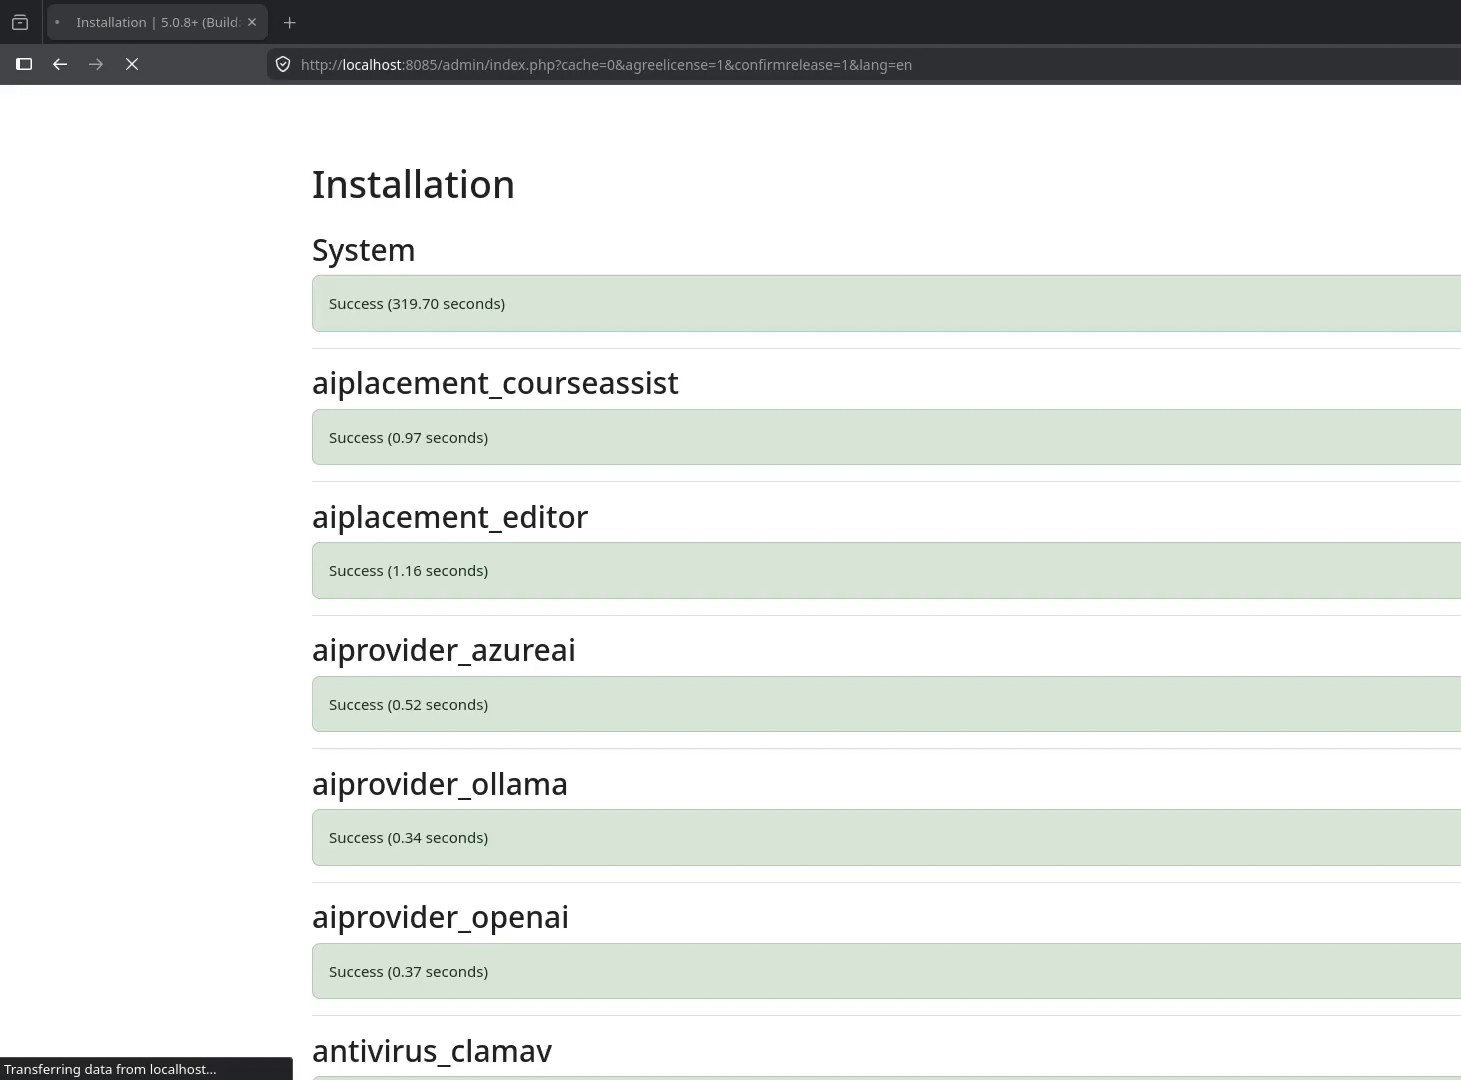
Task: Open the recent browsing list icon
Action: click(x=20, y=22)
